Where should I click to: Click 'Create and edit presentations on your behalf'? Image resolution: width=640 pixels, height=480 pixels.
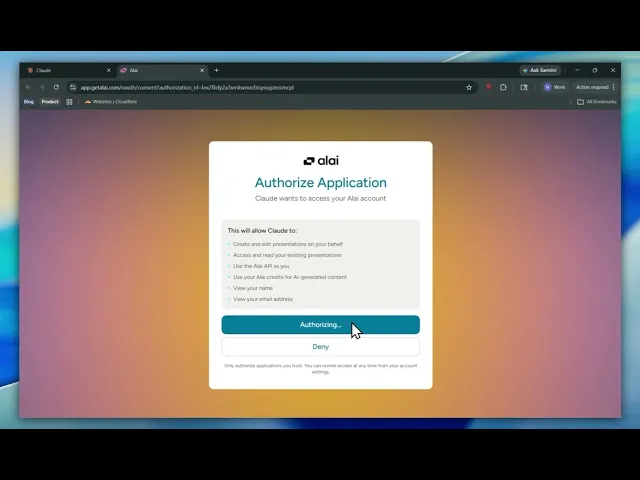coord(288,244)
